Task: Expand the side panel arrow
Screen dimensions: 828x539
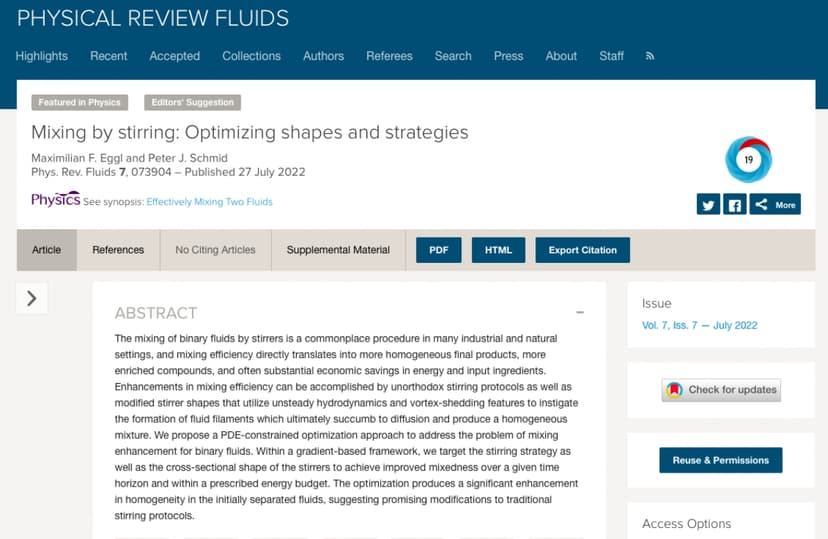Action: point(32,297)
